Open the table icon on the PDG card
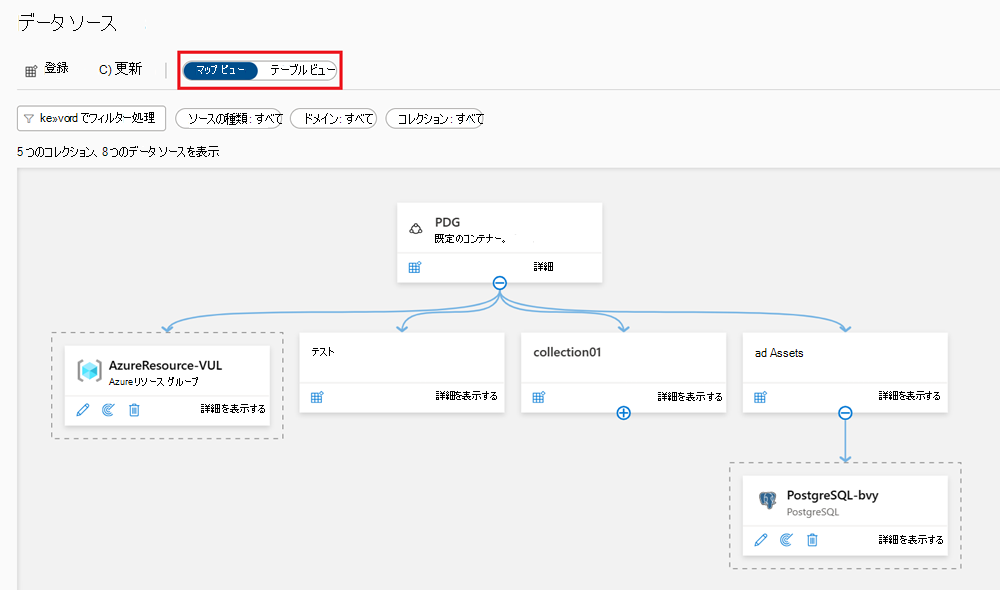The width and height of the screenshot is (1000, 590). pos(413,267)
